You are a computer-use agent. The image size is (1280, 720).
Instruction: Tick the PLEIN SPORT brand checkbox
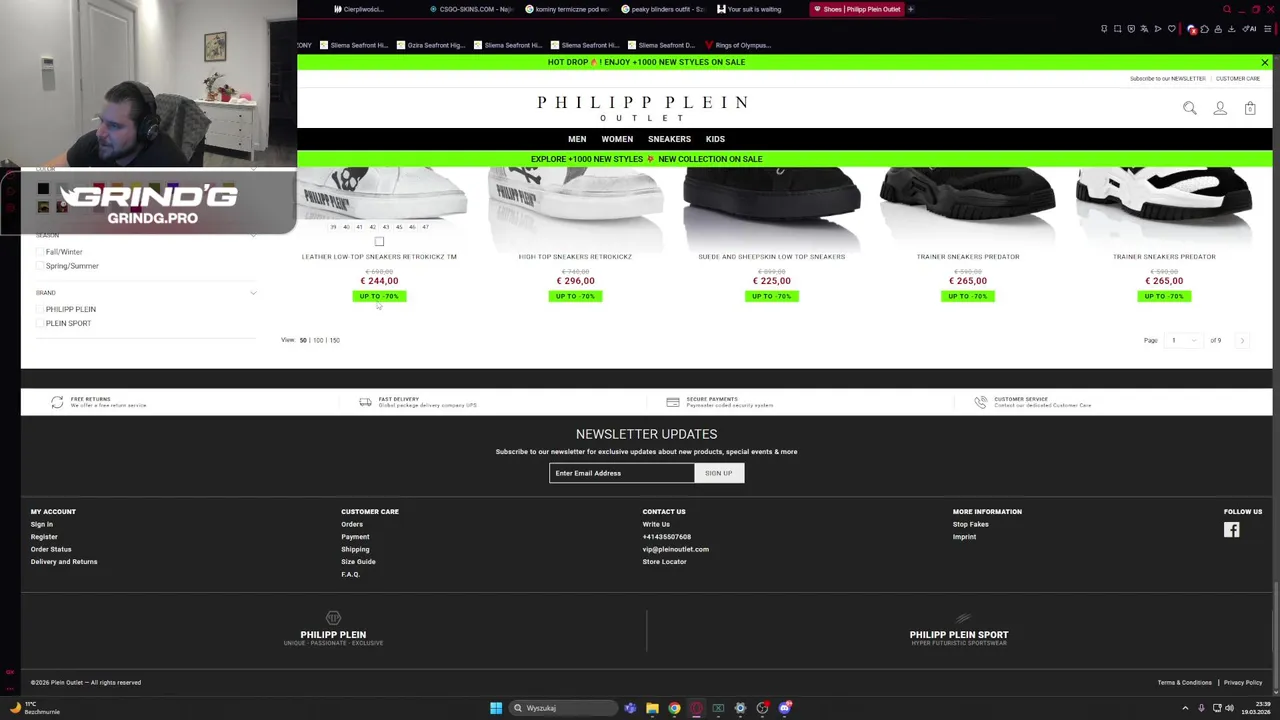pyautogui.click(x=41, y=323)
